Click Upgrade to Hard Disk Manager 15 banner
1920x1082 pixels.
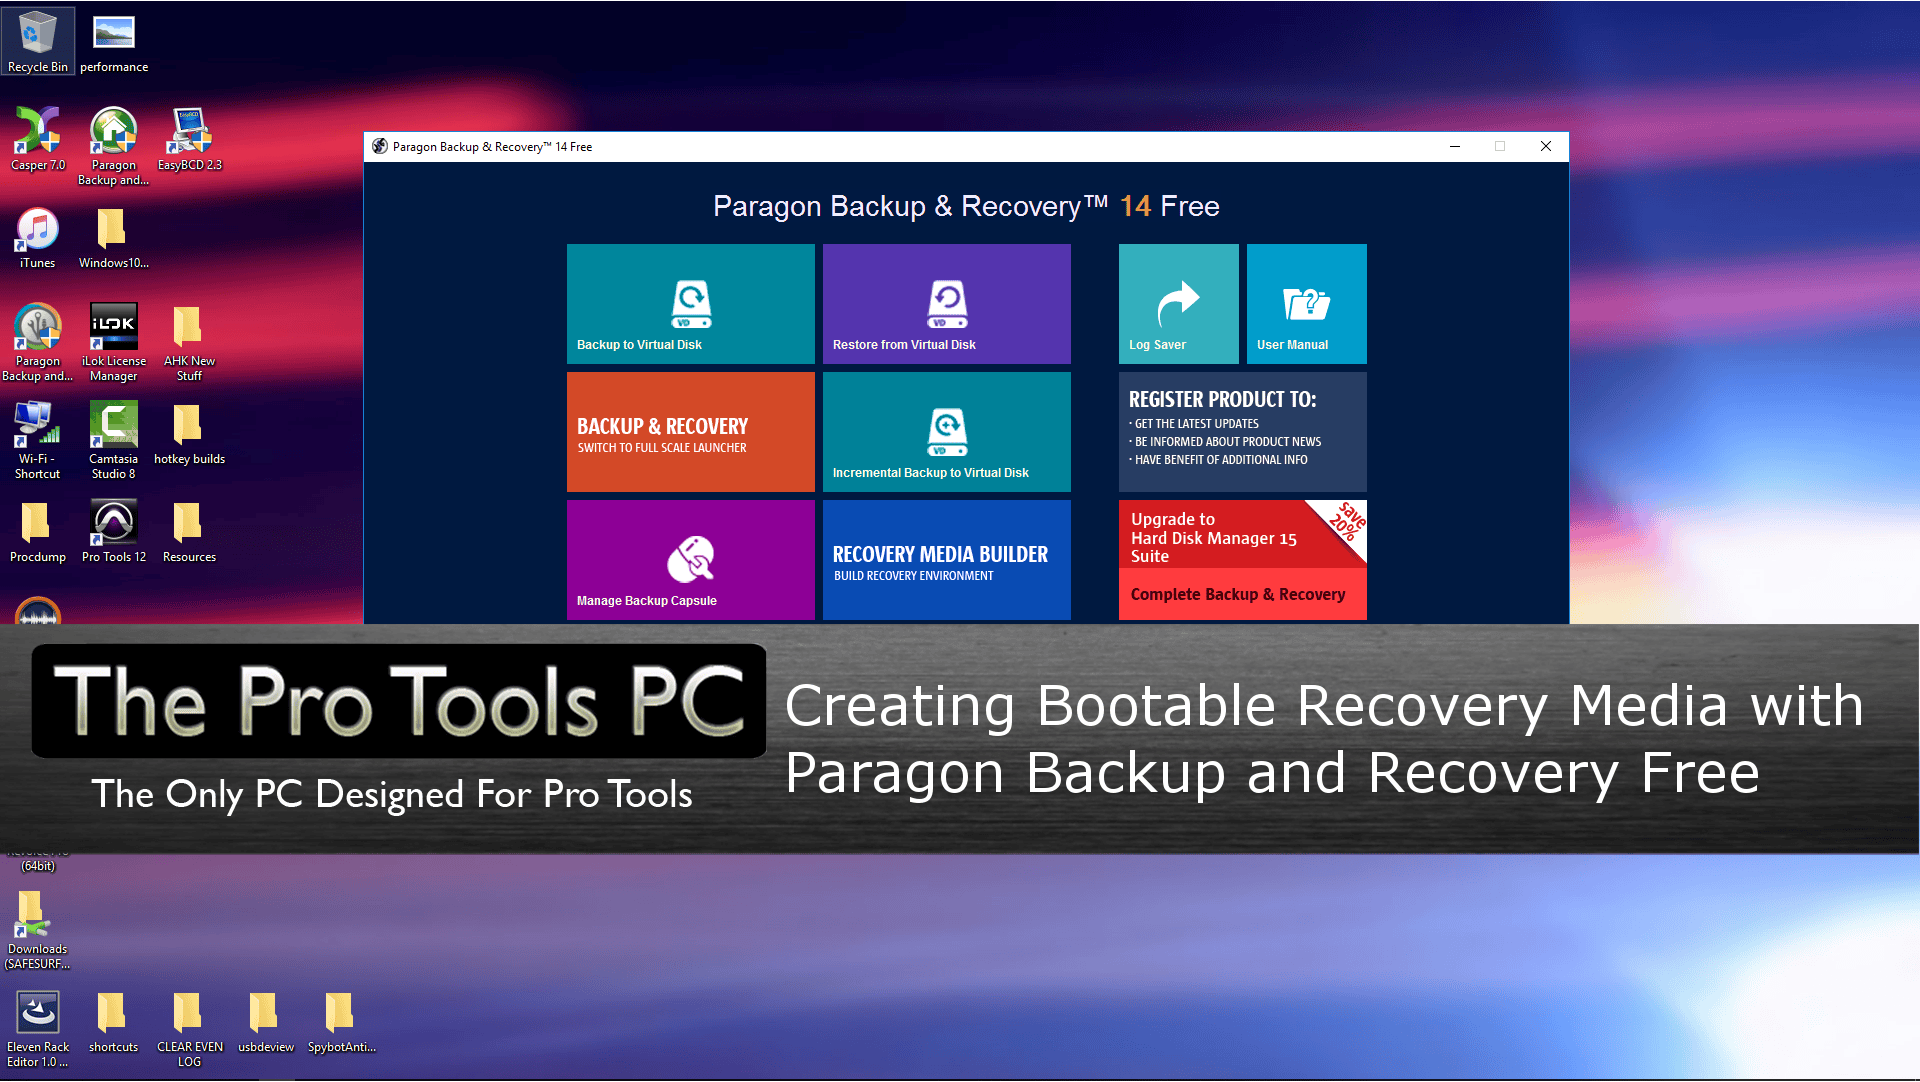click(x=1243, y=534)
